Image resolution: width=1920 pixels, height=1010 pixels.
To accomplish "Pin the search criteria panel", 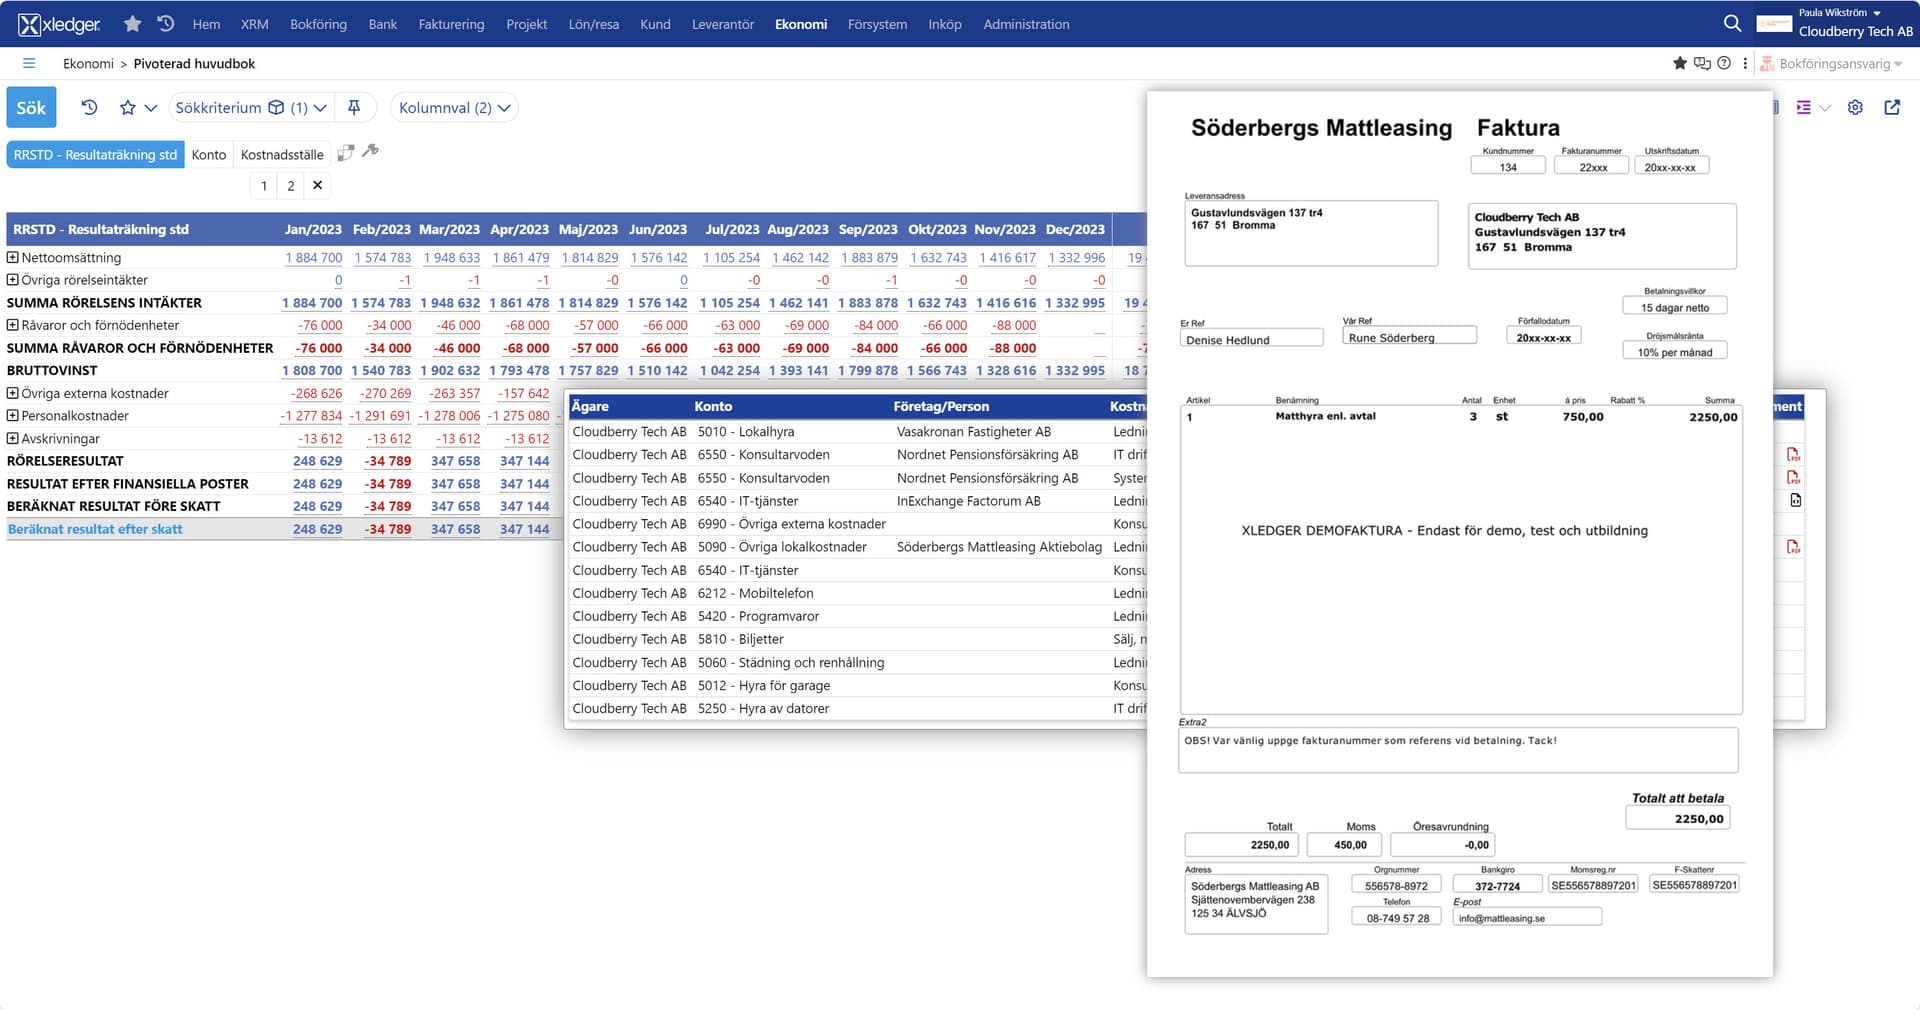I will click(x=354, y=107).
